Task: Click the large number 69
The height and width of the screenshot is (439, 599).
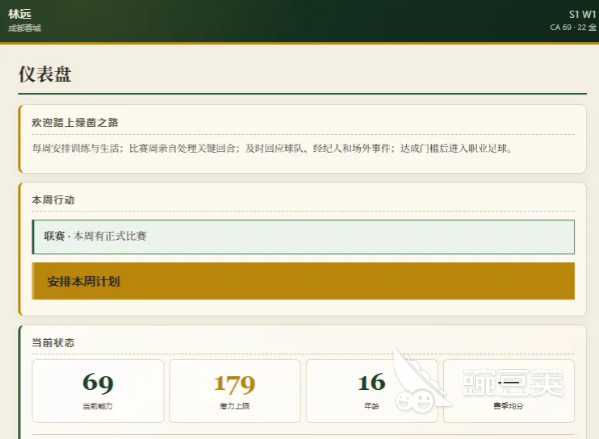Action: tap(98, 383)
